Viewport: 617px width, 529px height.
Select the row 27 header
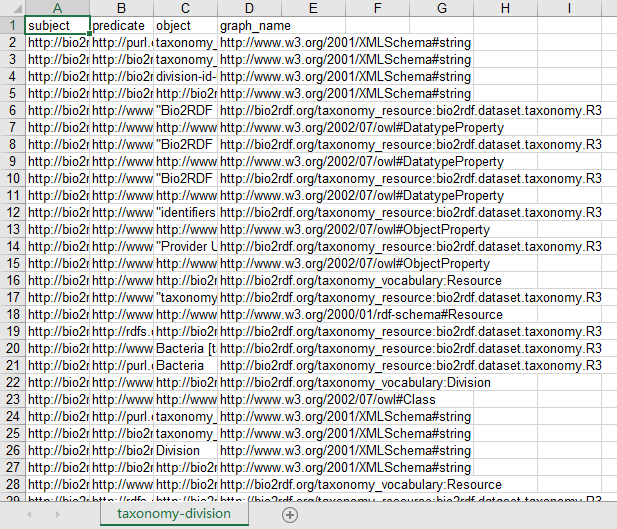[11, 467]
